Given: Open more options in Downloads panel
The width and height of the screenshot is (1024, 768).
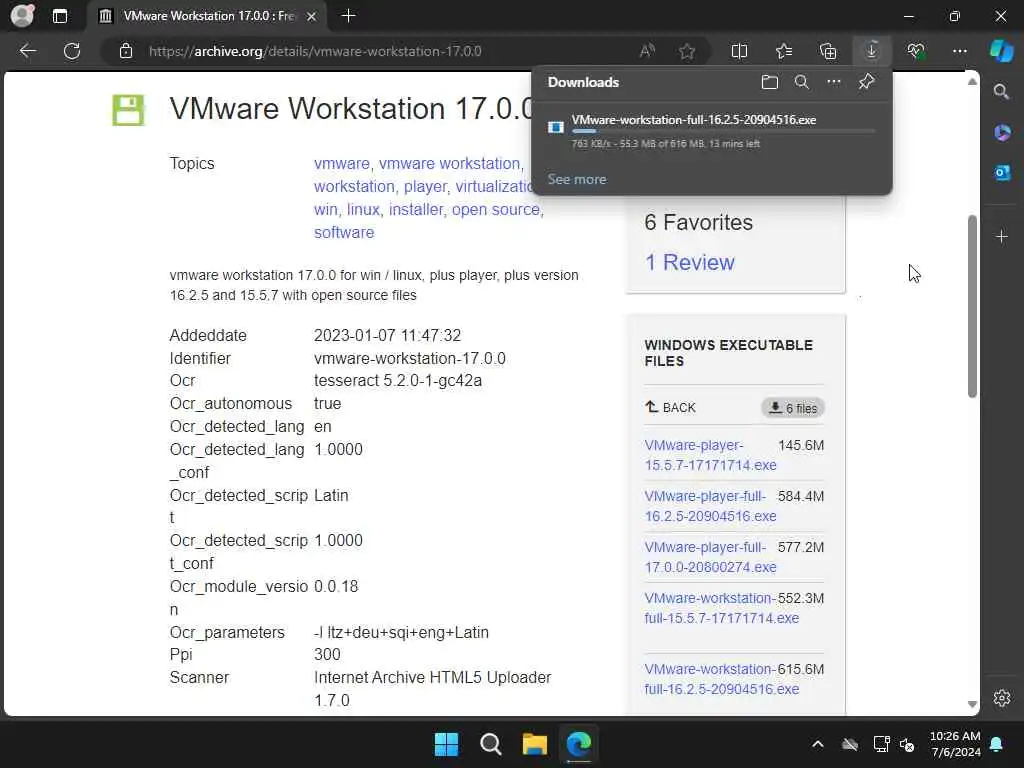Looking at the screenshot, I should [x=834, y=82].
